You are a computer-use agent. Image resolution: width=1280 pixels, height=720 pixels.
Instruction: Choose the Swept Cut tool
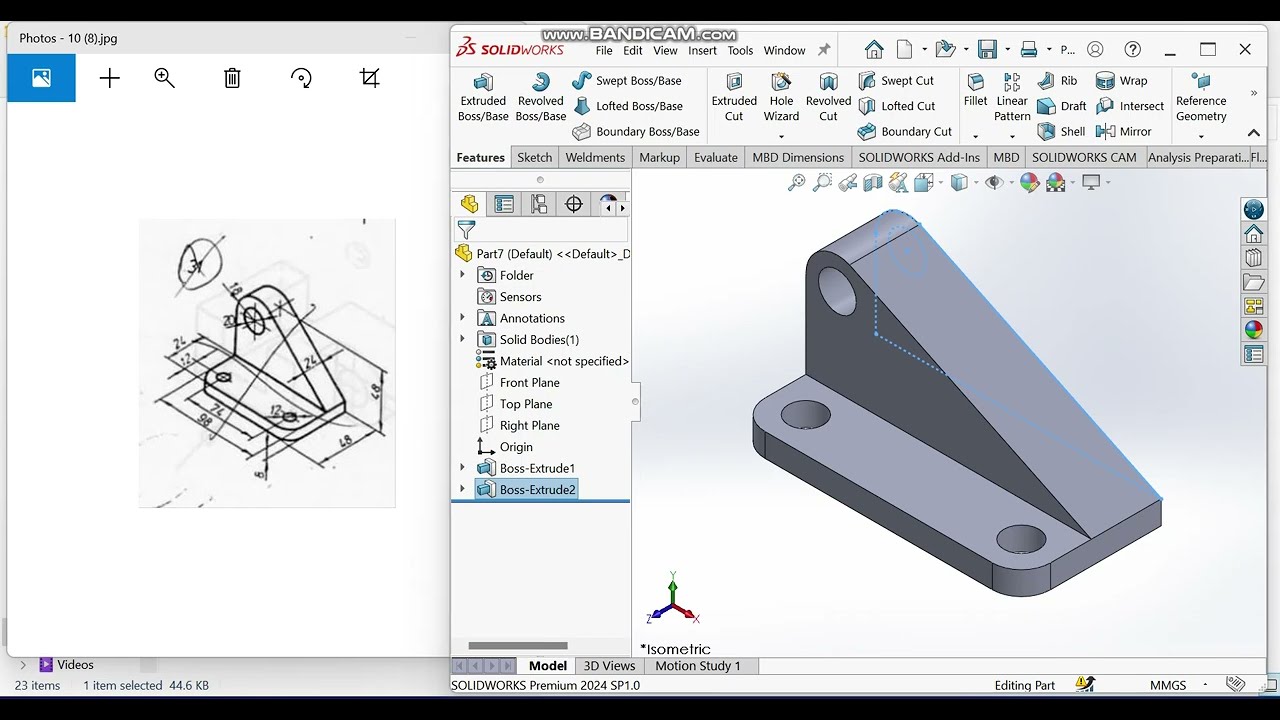pyautogui.click(x=896, y=81)
